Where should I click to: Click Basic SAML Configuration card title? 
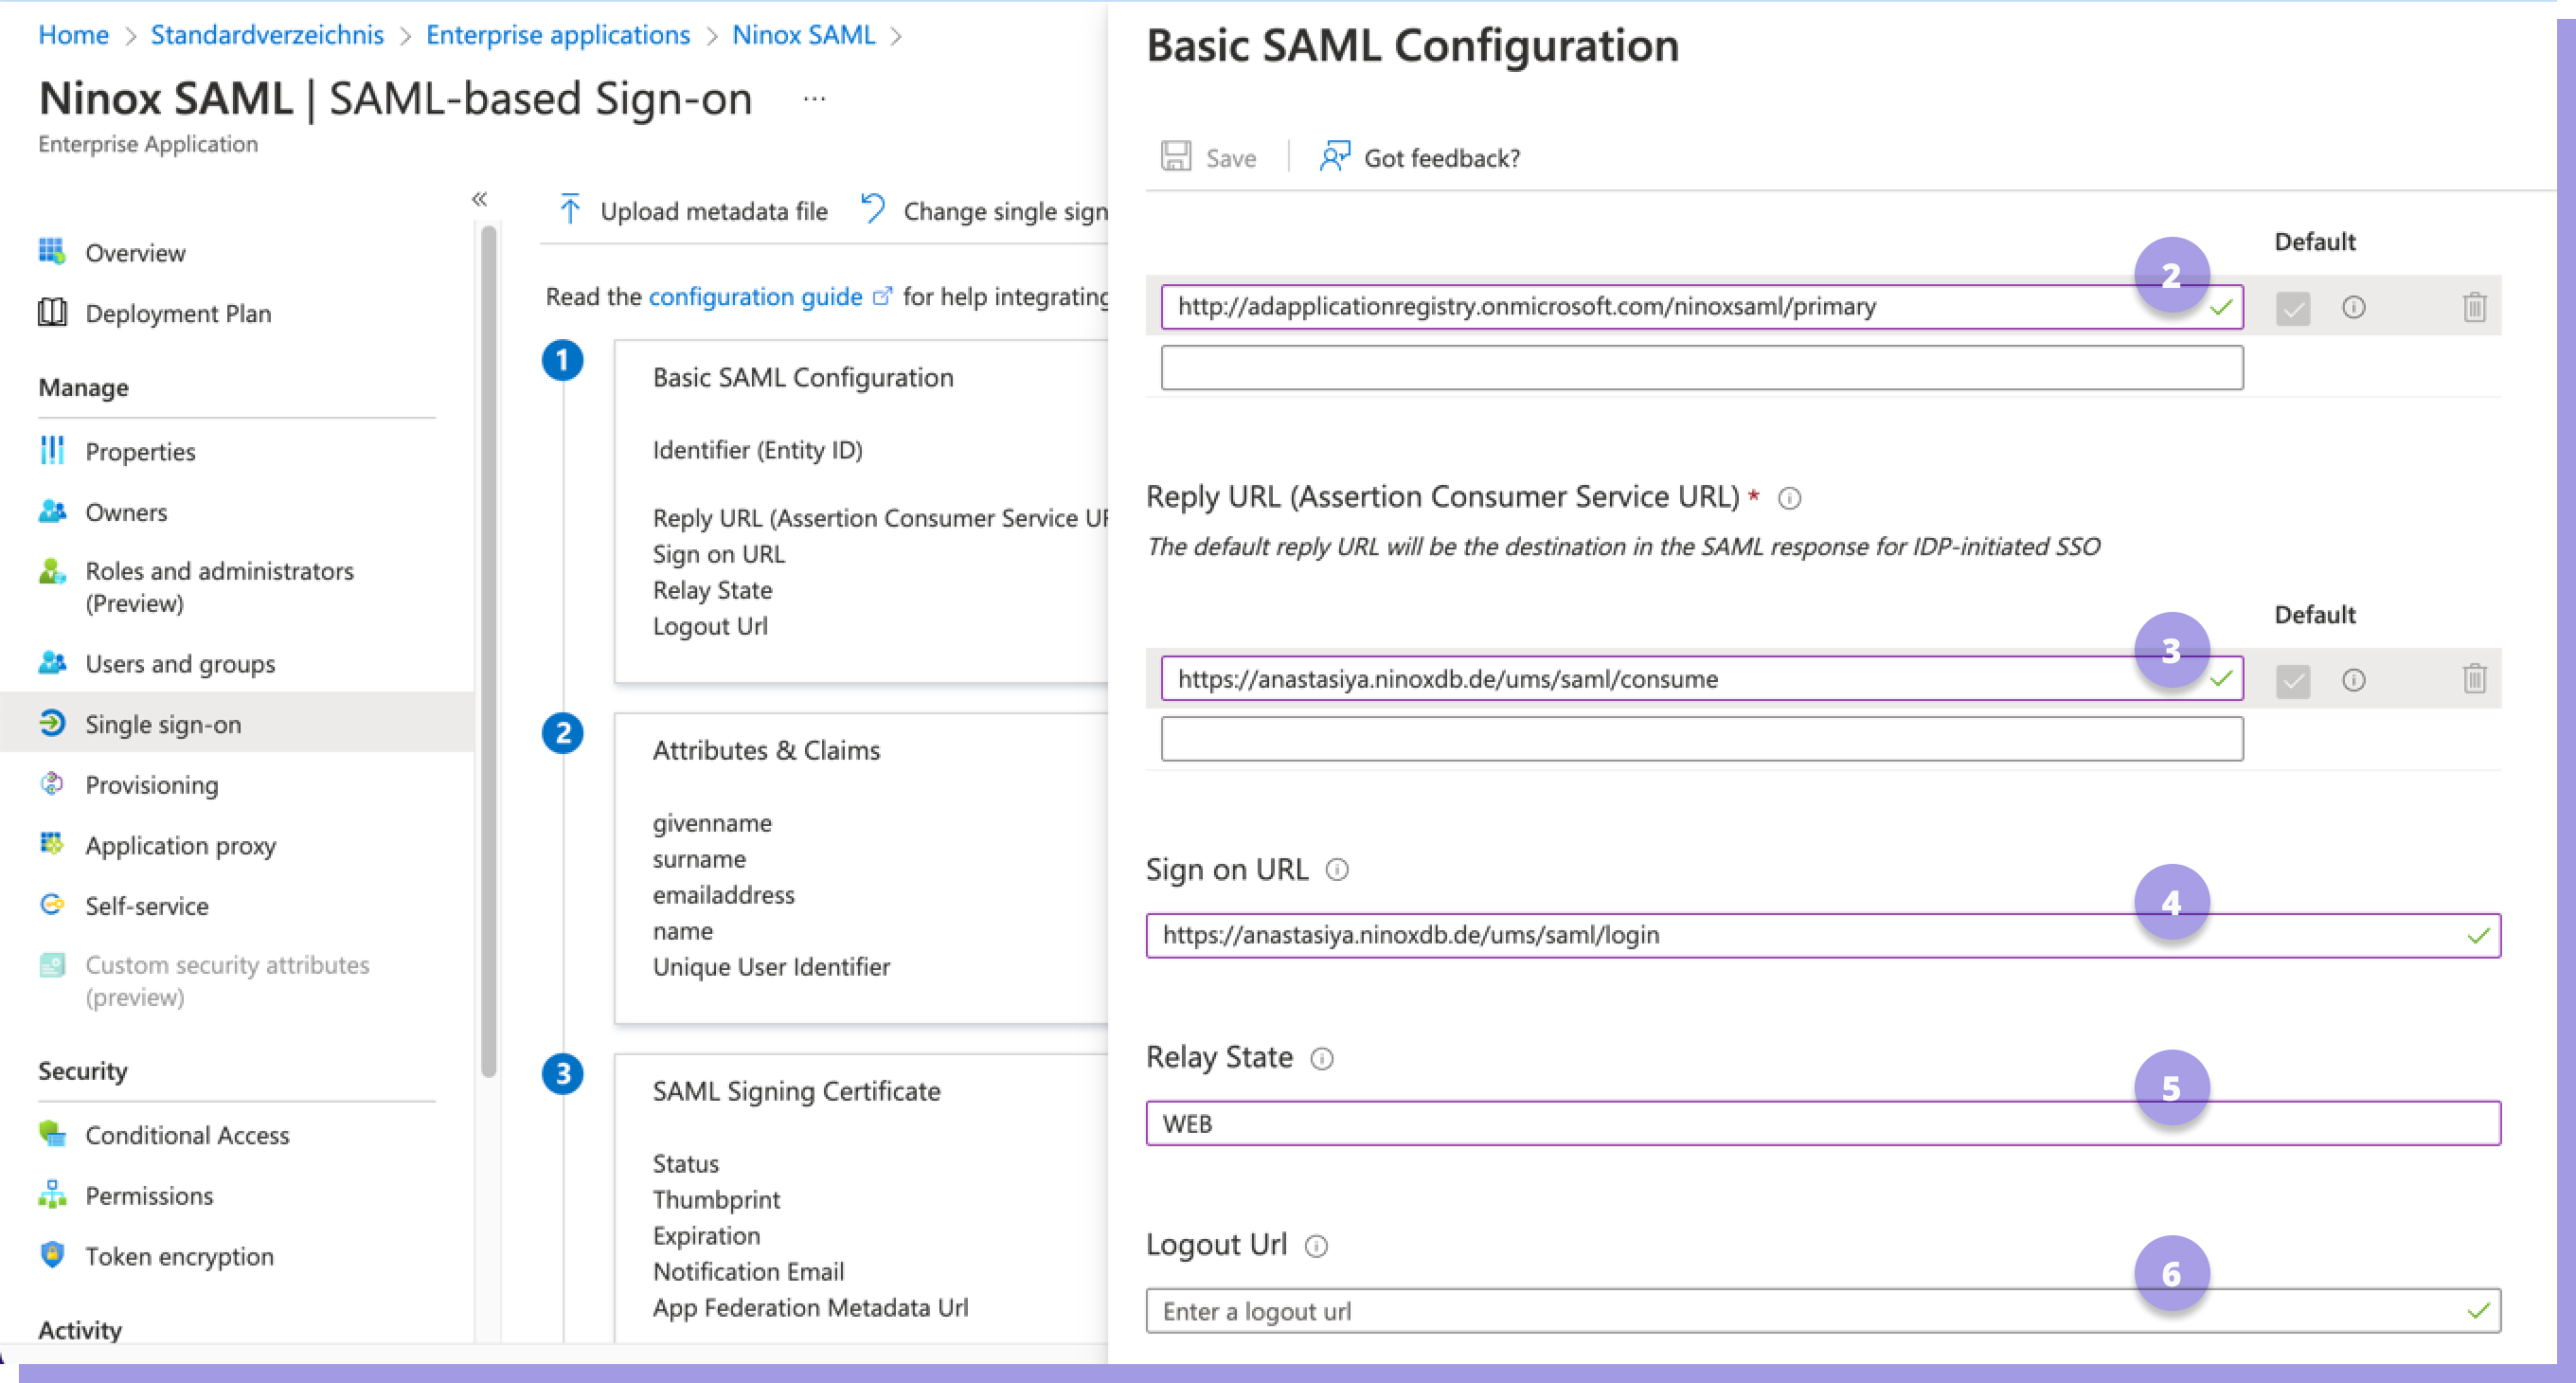[x=803, y=377]
